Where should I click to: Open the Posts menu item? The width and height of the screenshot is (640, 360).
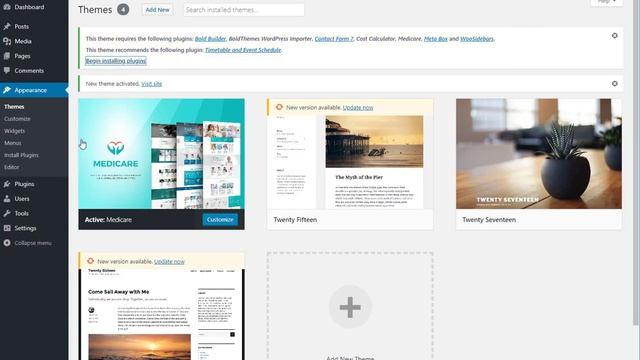coord(34,27)
